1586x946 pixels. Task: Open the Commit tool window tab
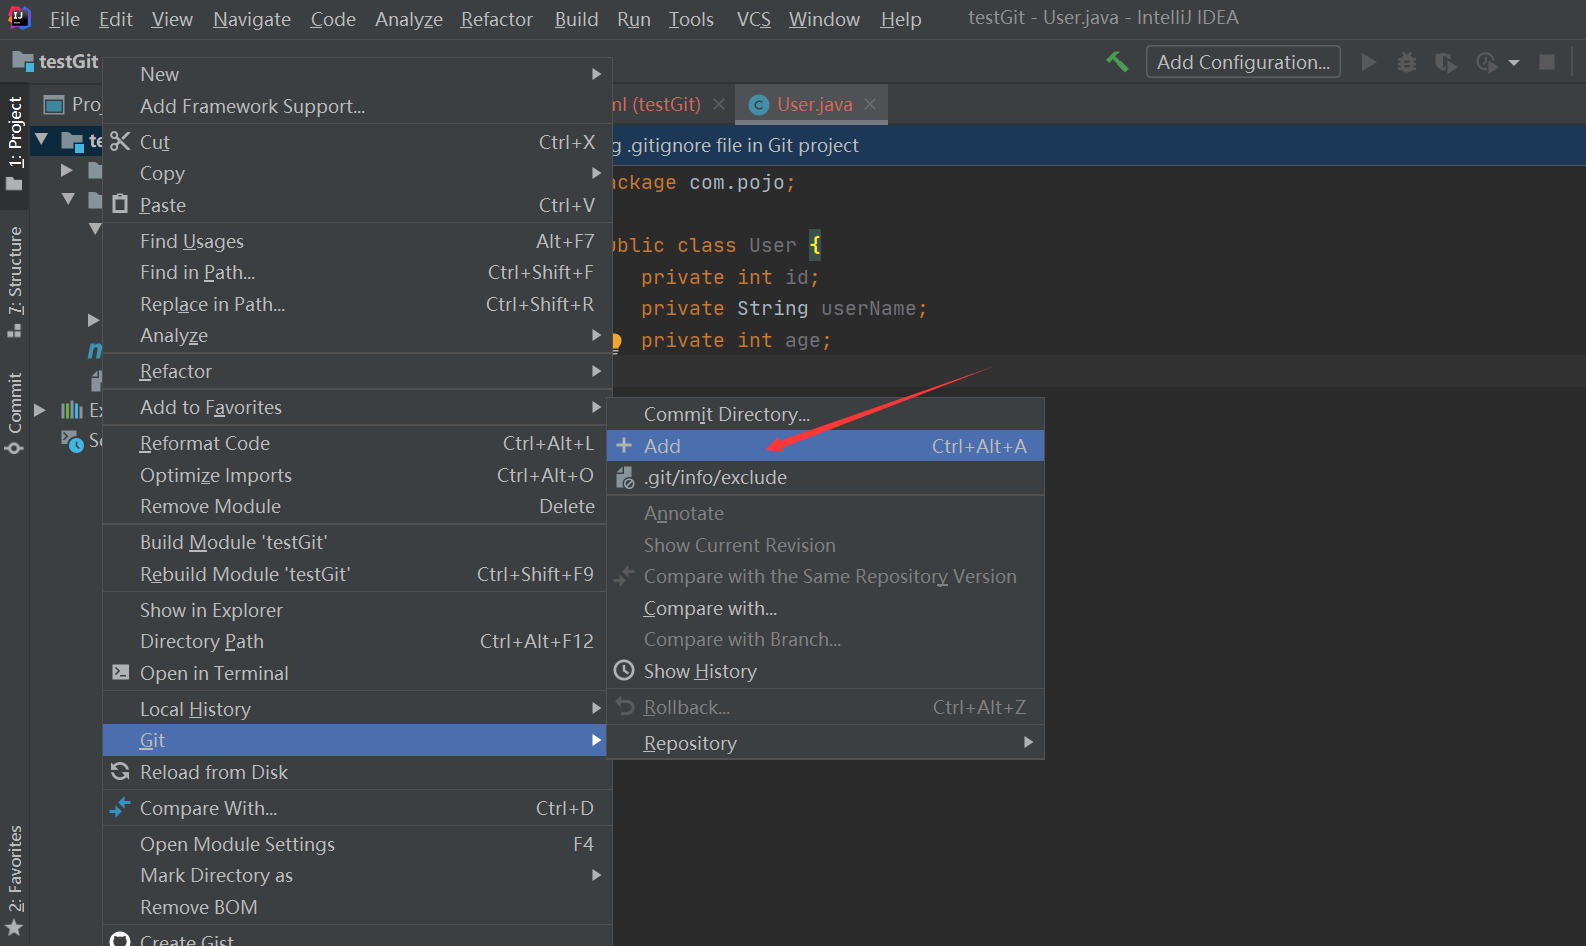coord(15,413)
